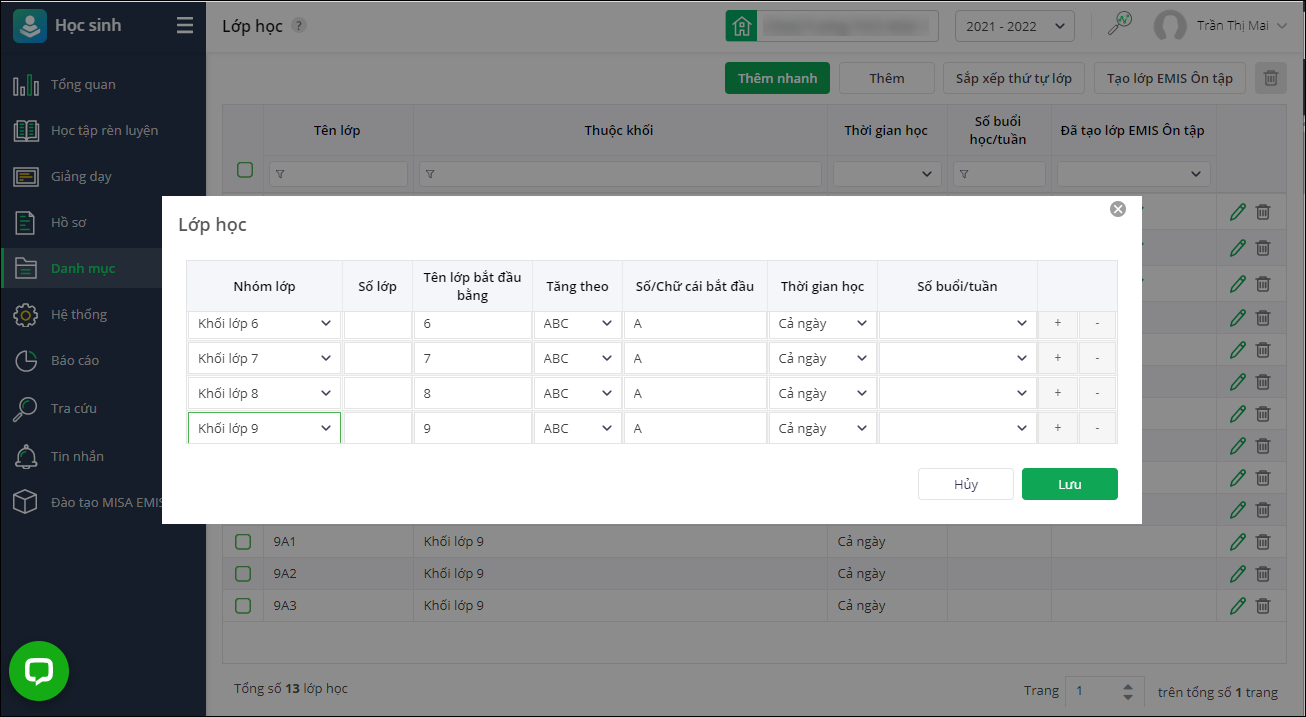Viewport: 1306px width, 717px height.
Task: Open the 2021 - 2022 school year dropdown
Action: point(1014,26)
